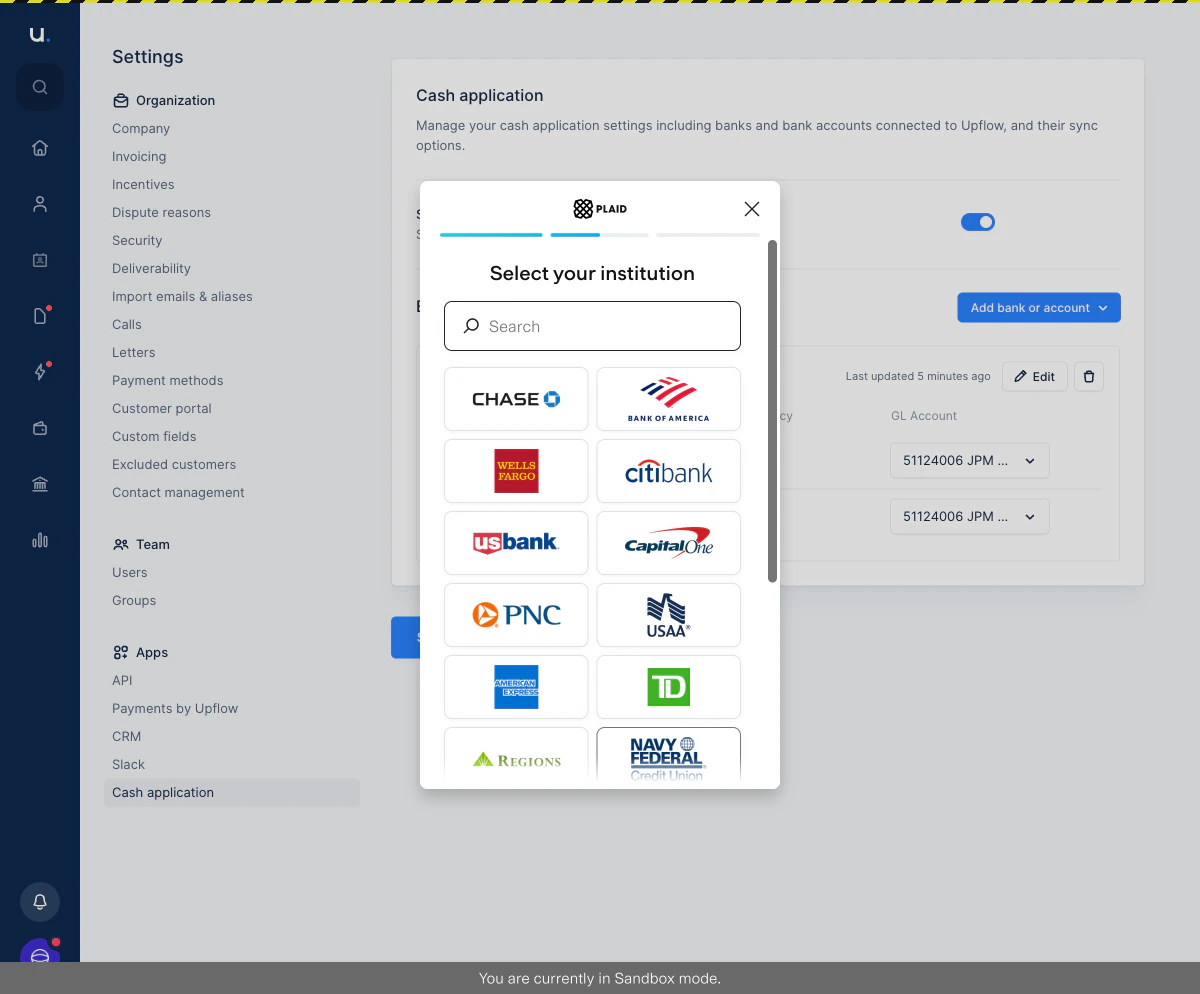Image resolution: width=1200 pixels, height=994 pixels.
Task: Go to Calls settings
Action: [127, 324]
